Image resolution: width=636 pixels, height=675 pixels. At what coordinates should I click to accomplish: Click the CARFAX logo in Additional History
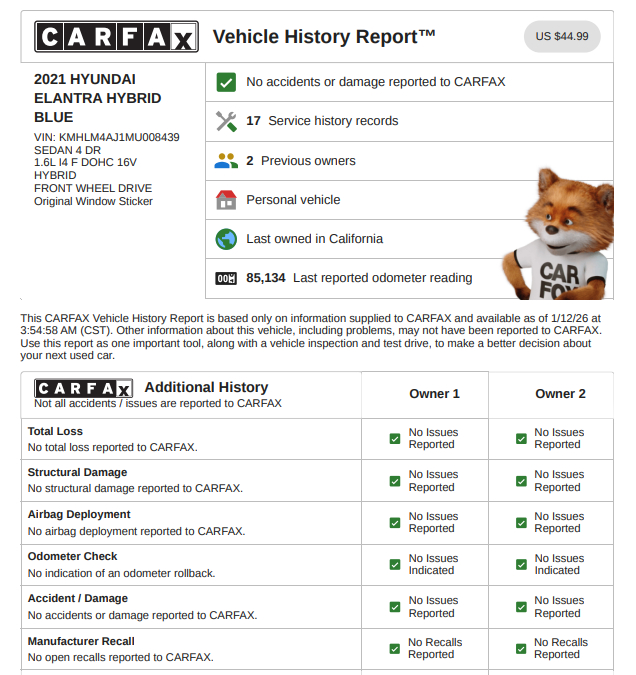point(83,388)
